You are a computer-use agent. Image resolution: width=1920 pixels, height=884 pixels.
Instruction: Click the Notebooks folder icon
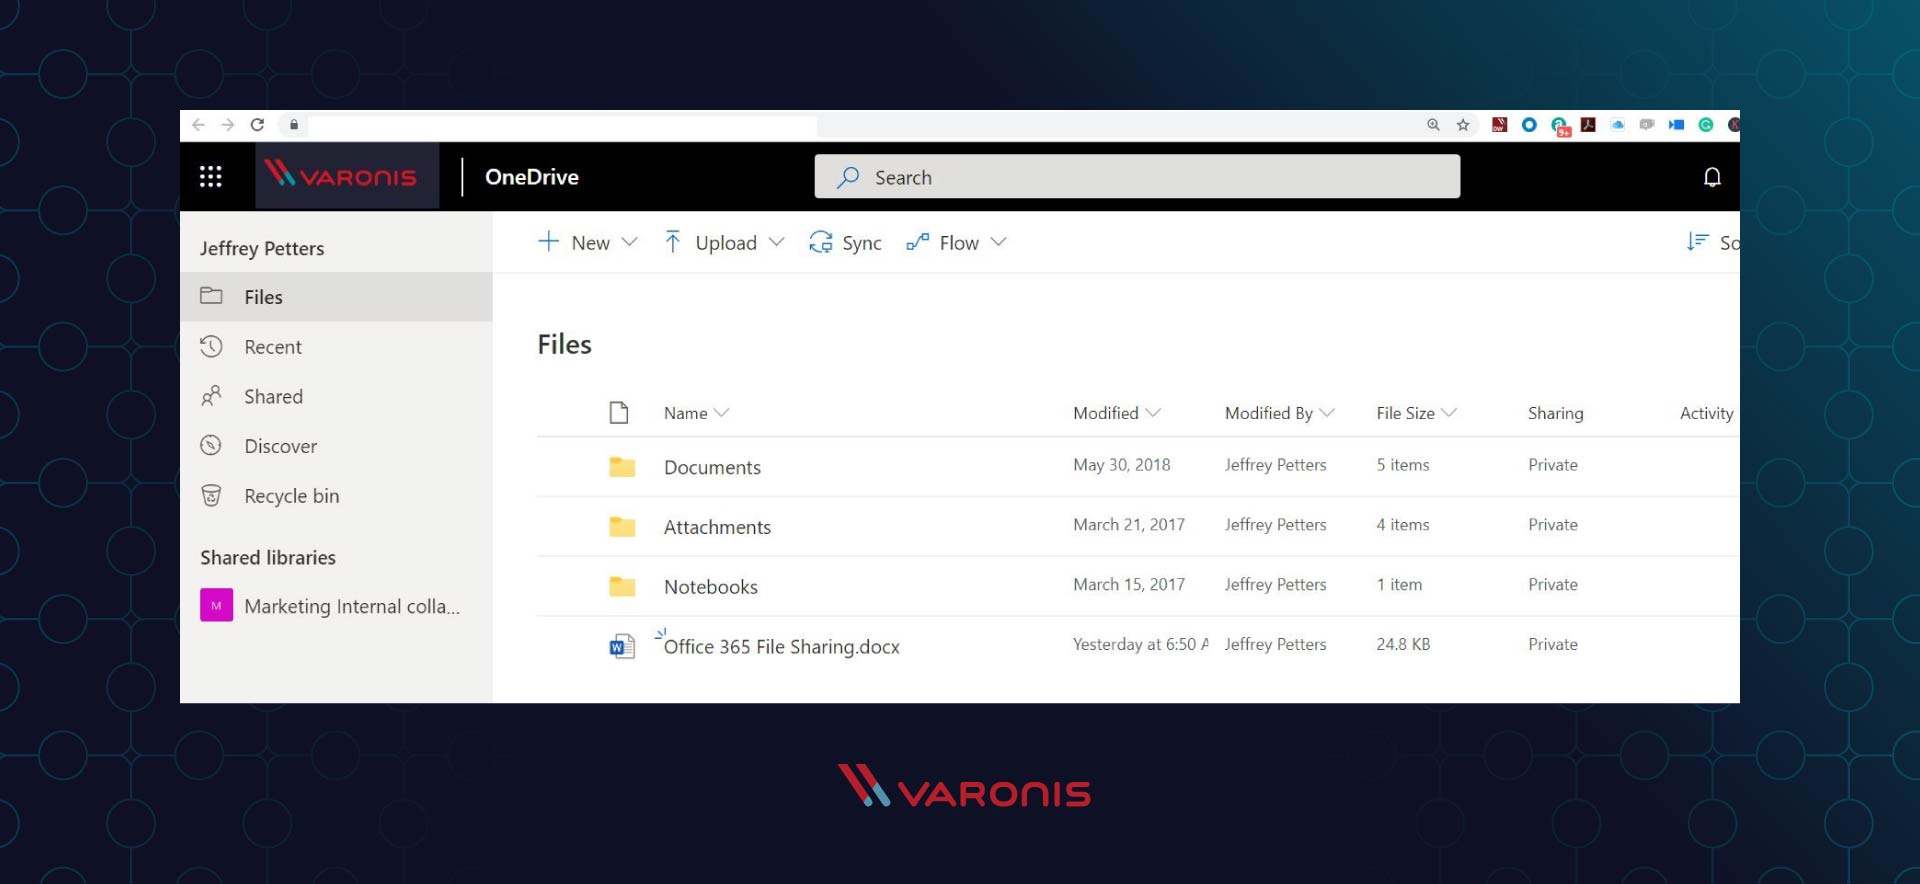click(x=622, y=587)
